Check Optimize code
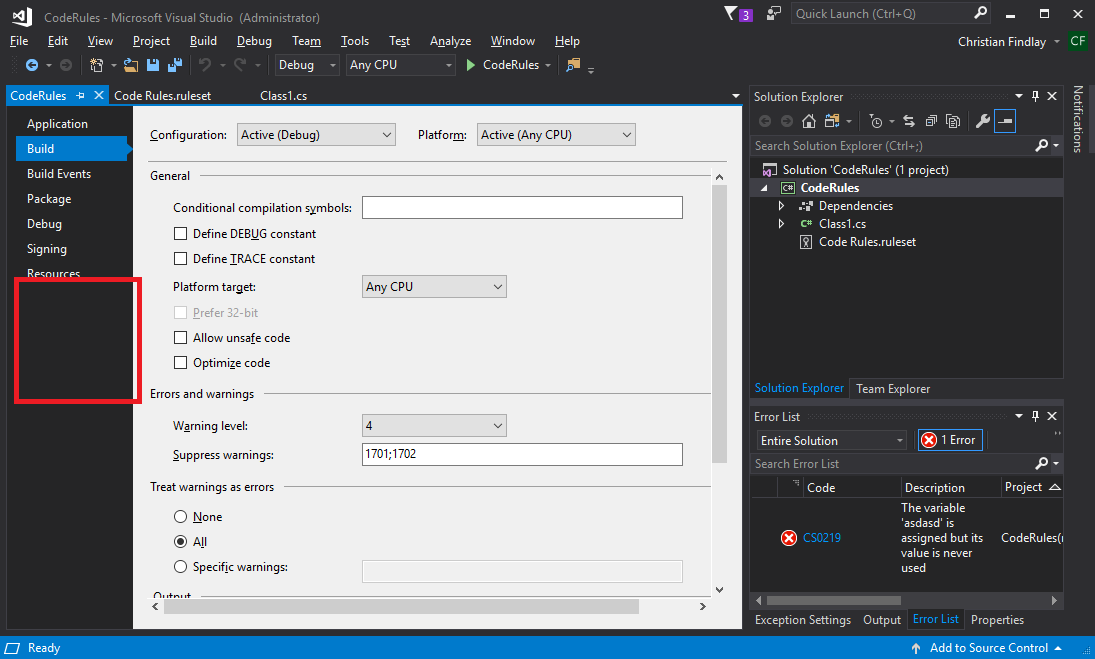Image resolution: width=1095 pixels, height=659 pixels. [x=180, y=362]
